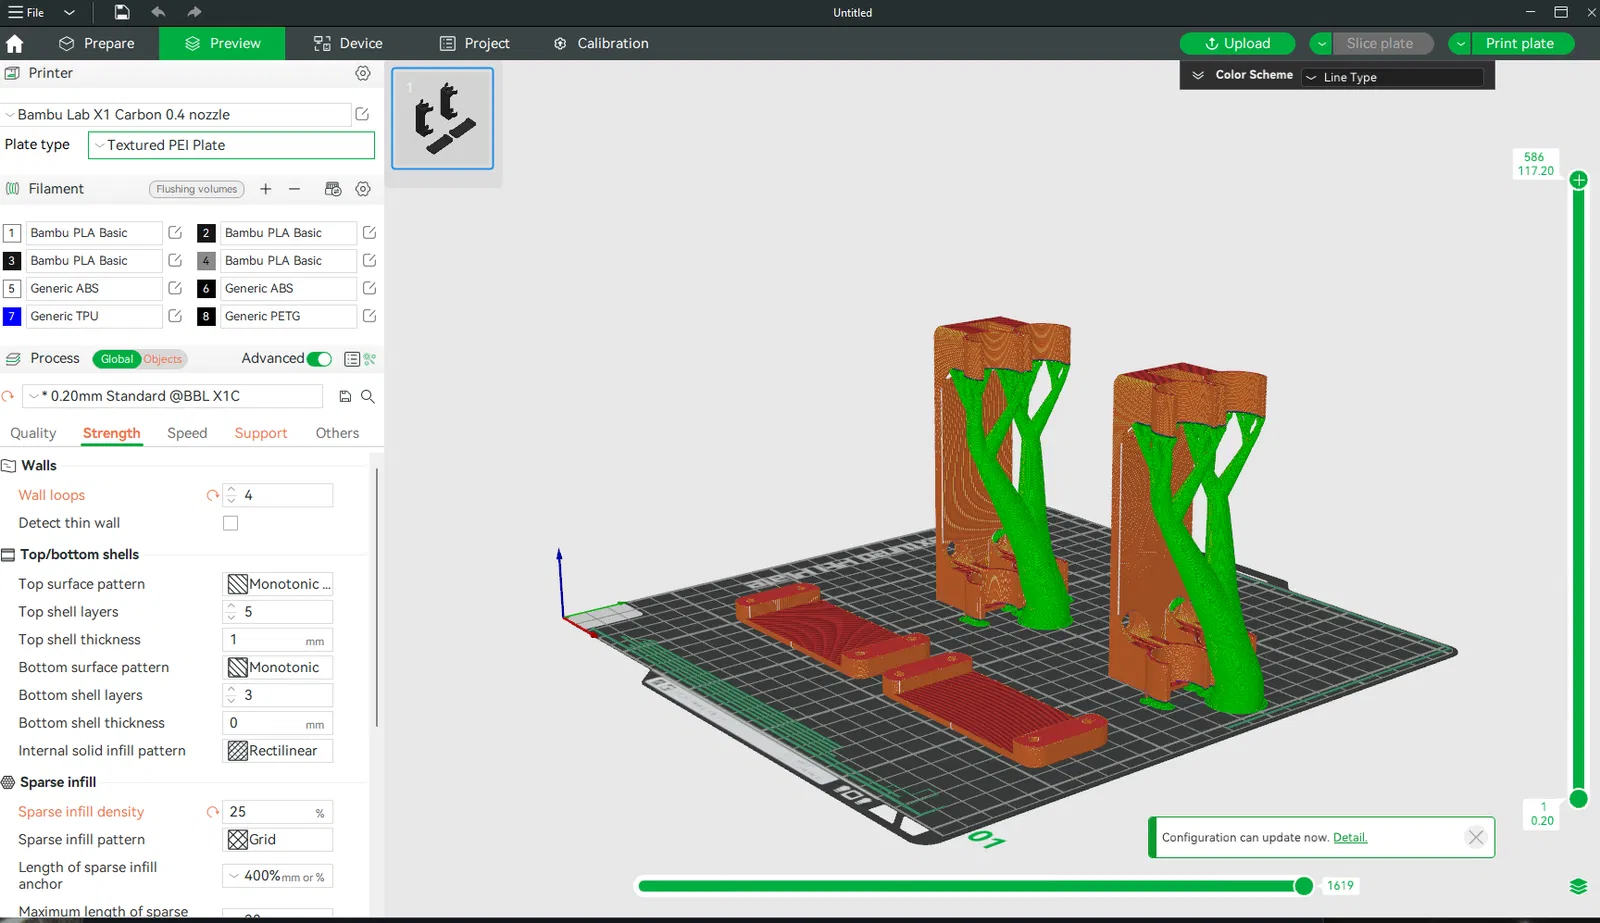The image size is (1600, 923).
Task: Choose a Bottom surface pattern option
Action: pyautogui.click(x=278, y=667)
